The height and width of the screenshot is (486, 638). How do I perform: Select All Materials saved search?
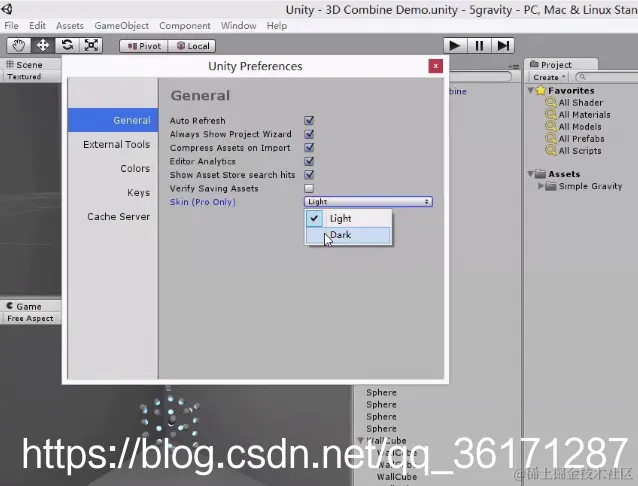(x=584, y=114)
